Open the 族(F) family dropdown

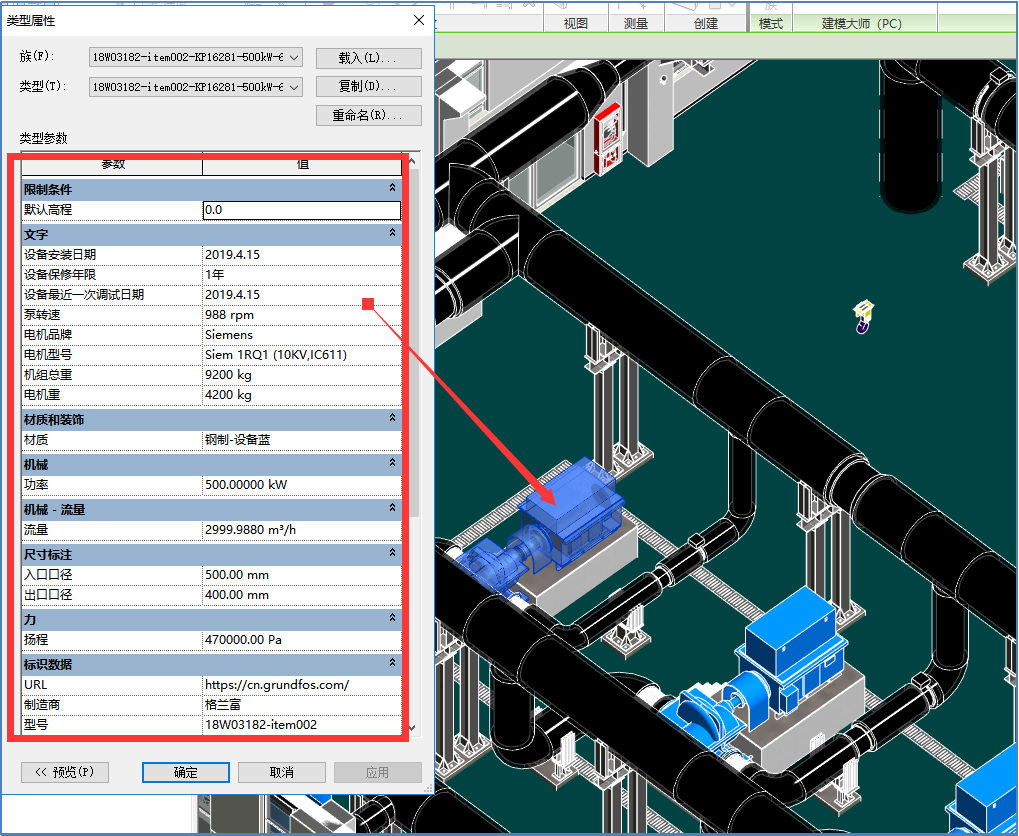(x=293, y=58)
